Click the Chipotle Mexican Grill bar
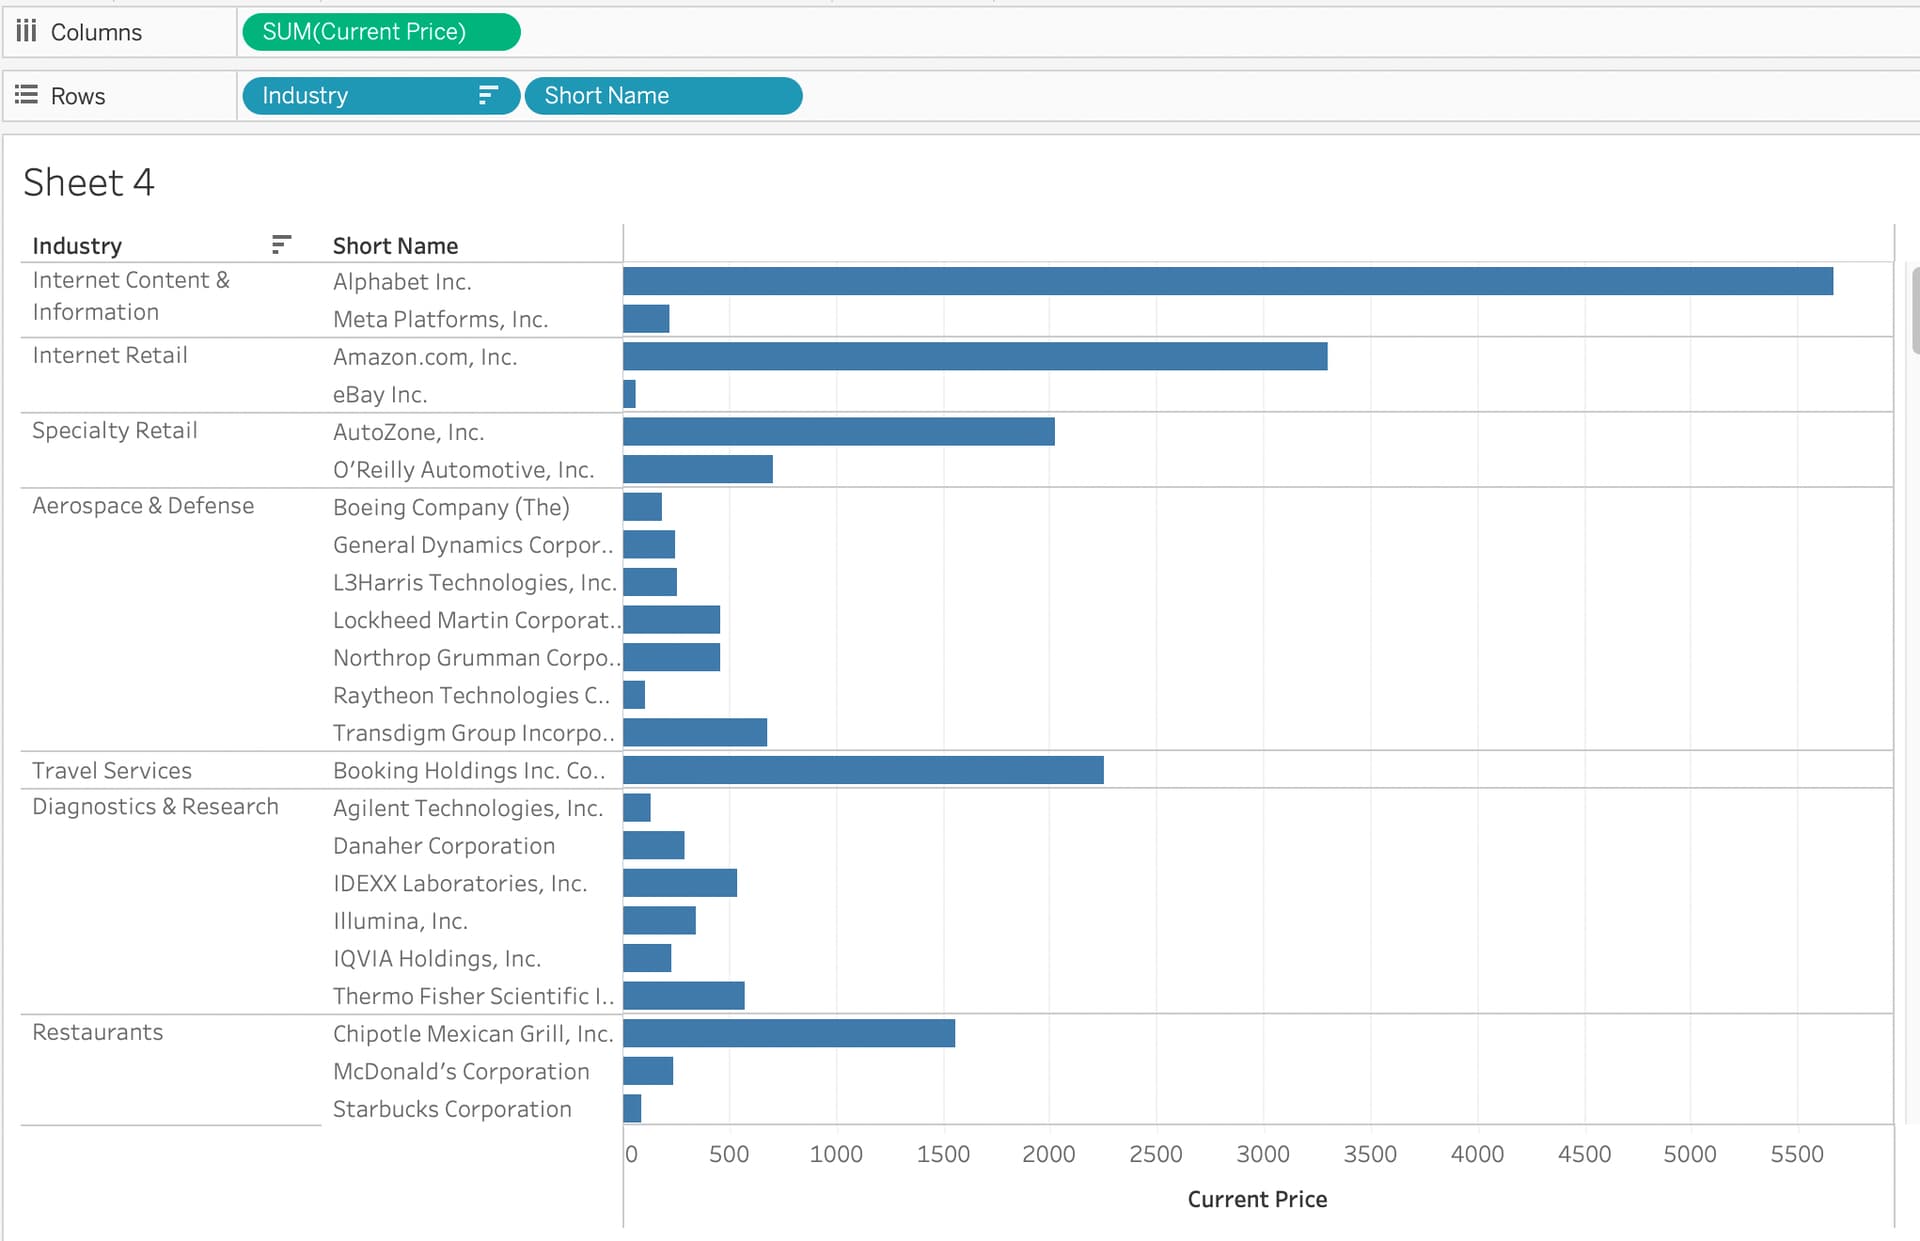This screenshot has width=1920, height=1241. click(x=788, y=1033)
